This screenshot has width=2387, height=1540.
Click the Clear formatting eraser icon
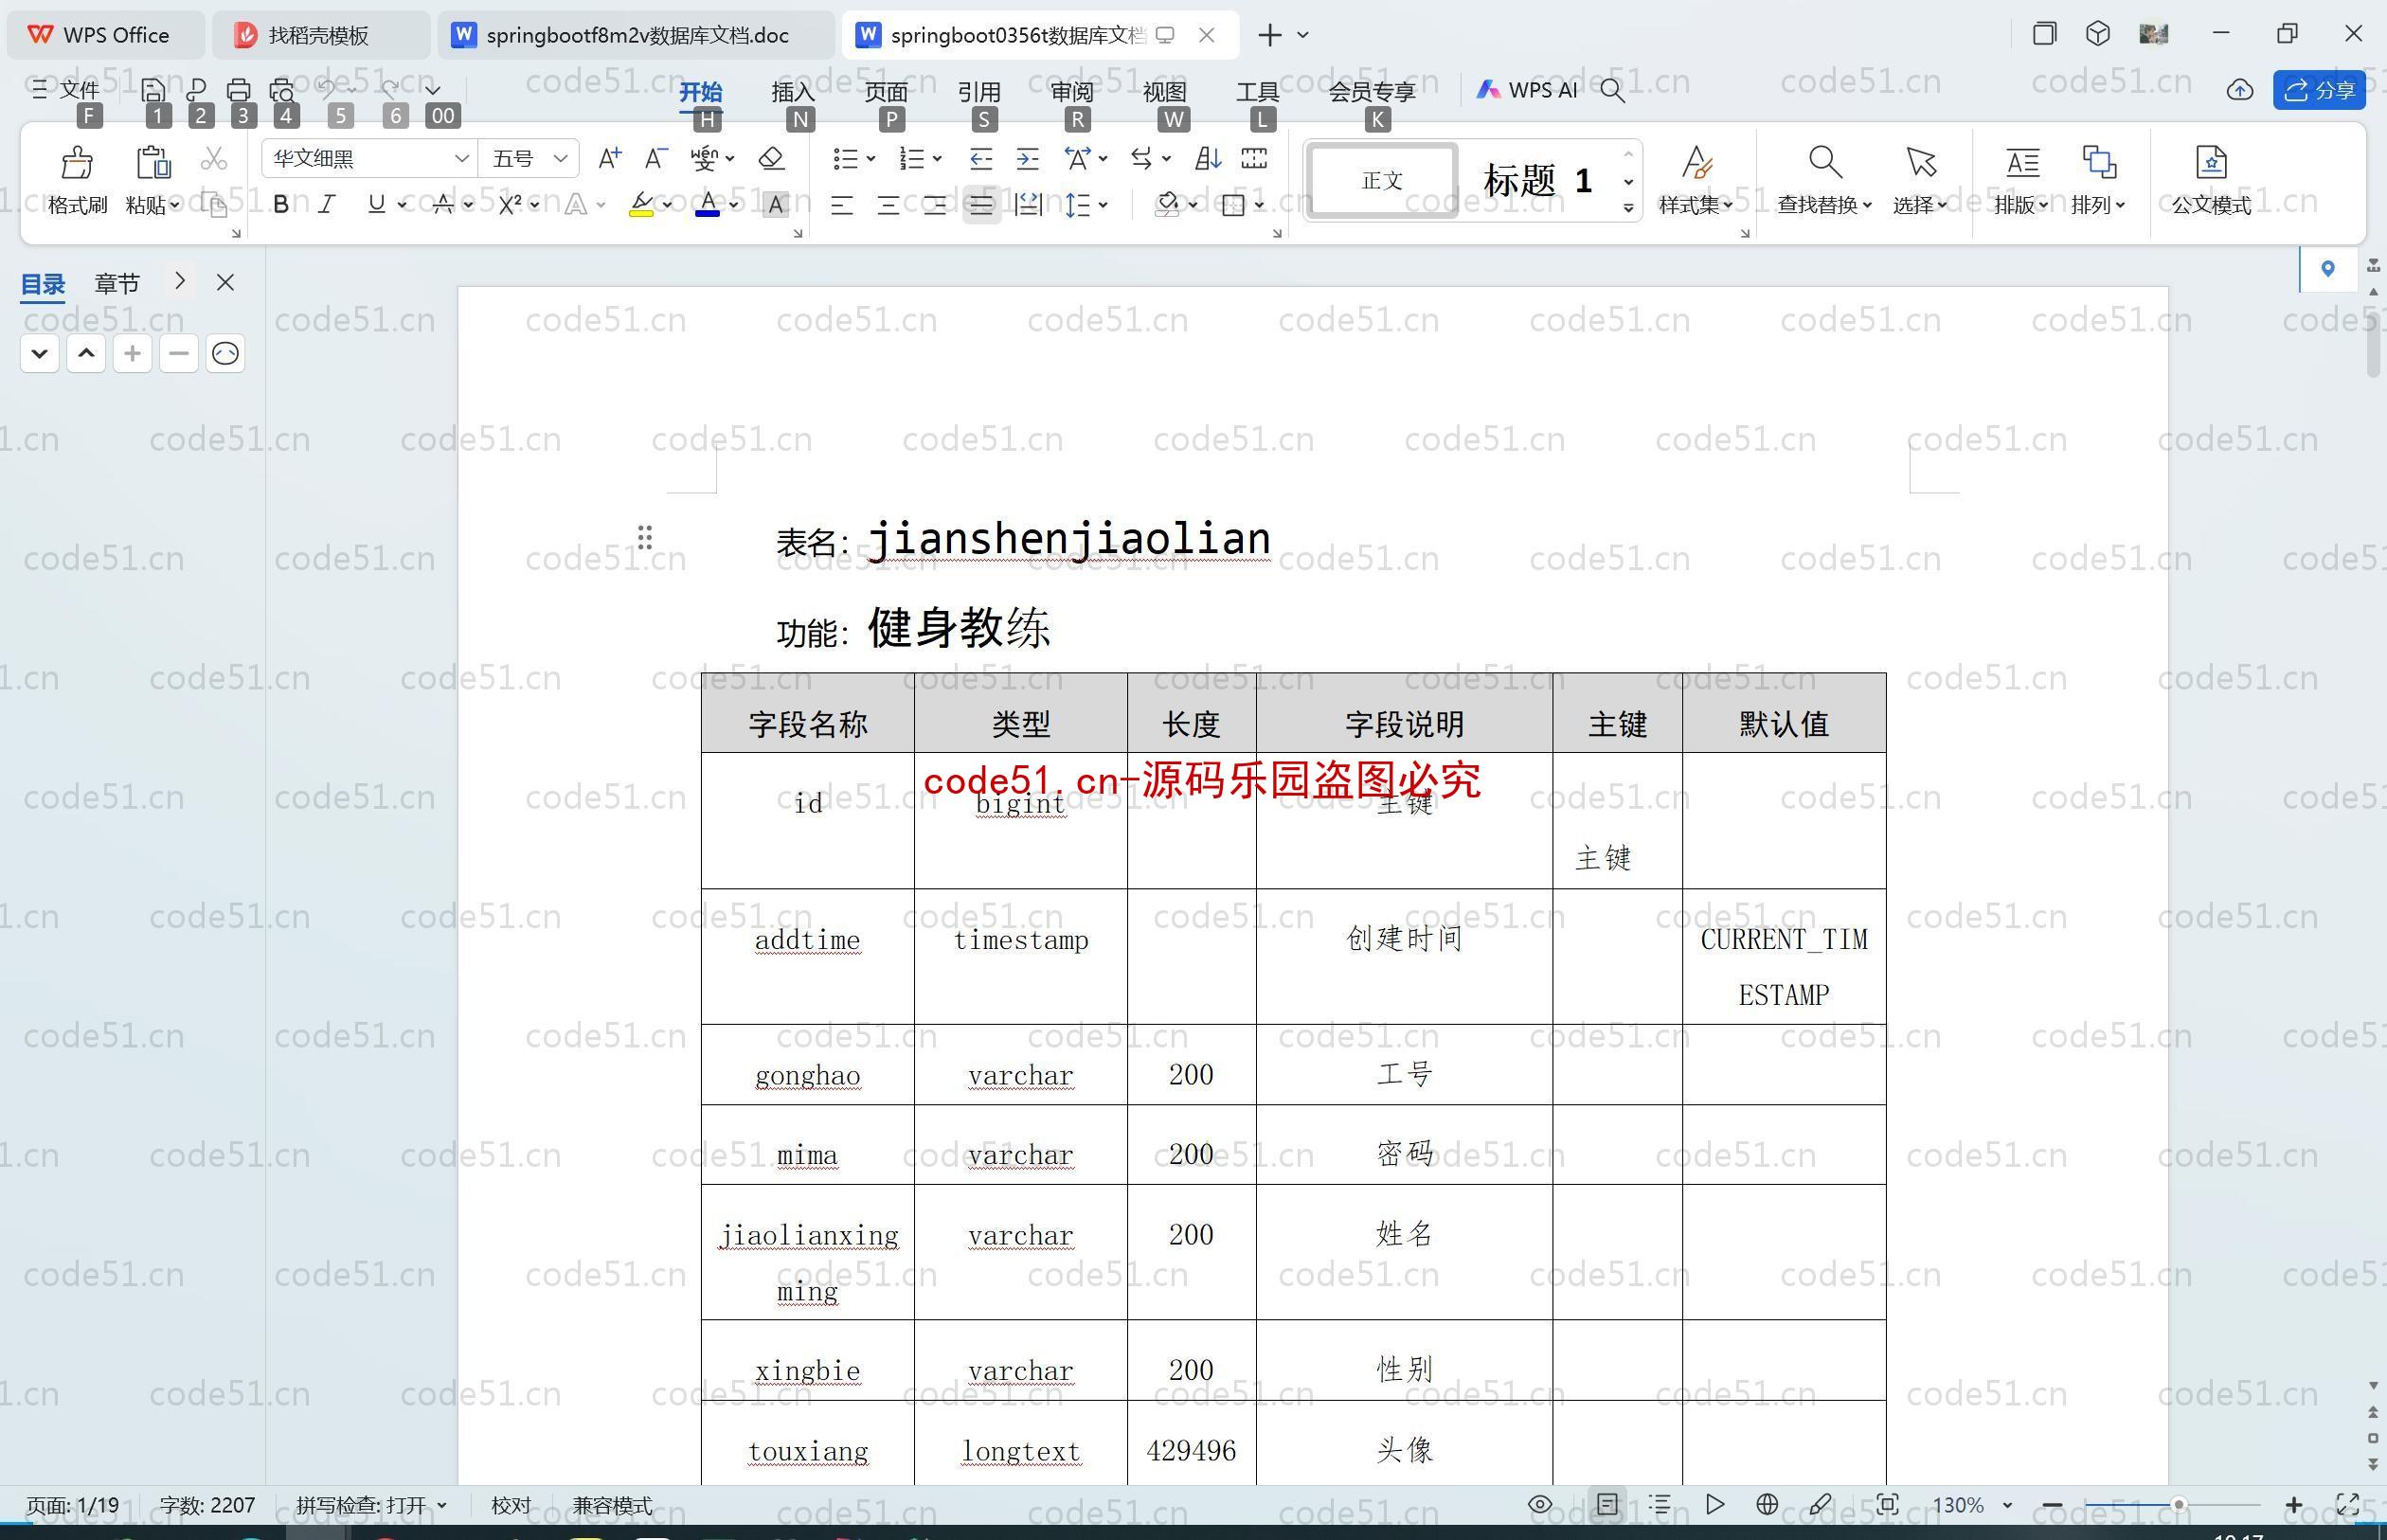pyautogui.click(x=771, y=158)
